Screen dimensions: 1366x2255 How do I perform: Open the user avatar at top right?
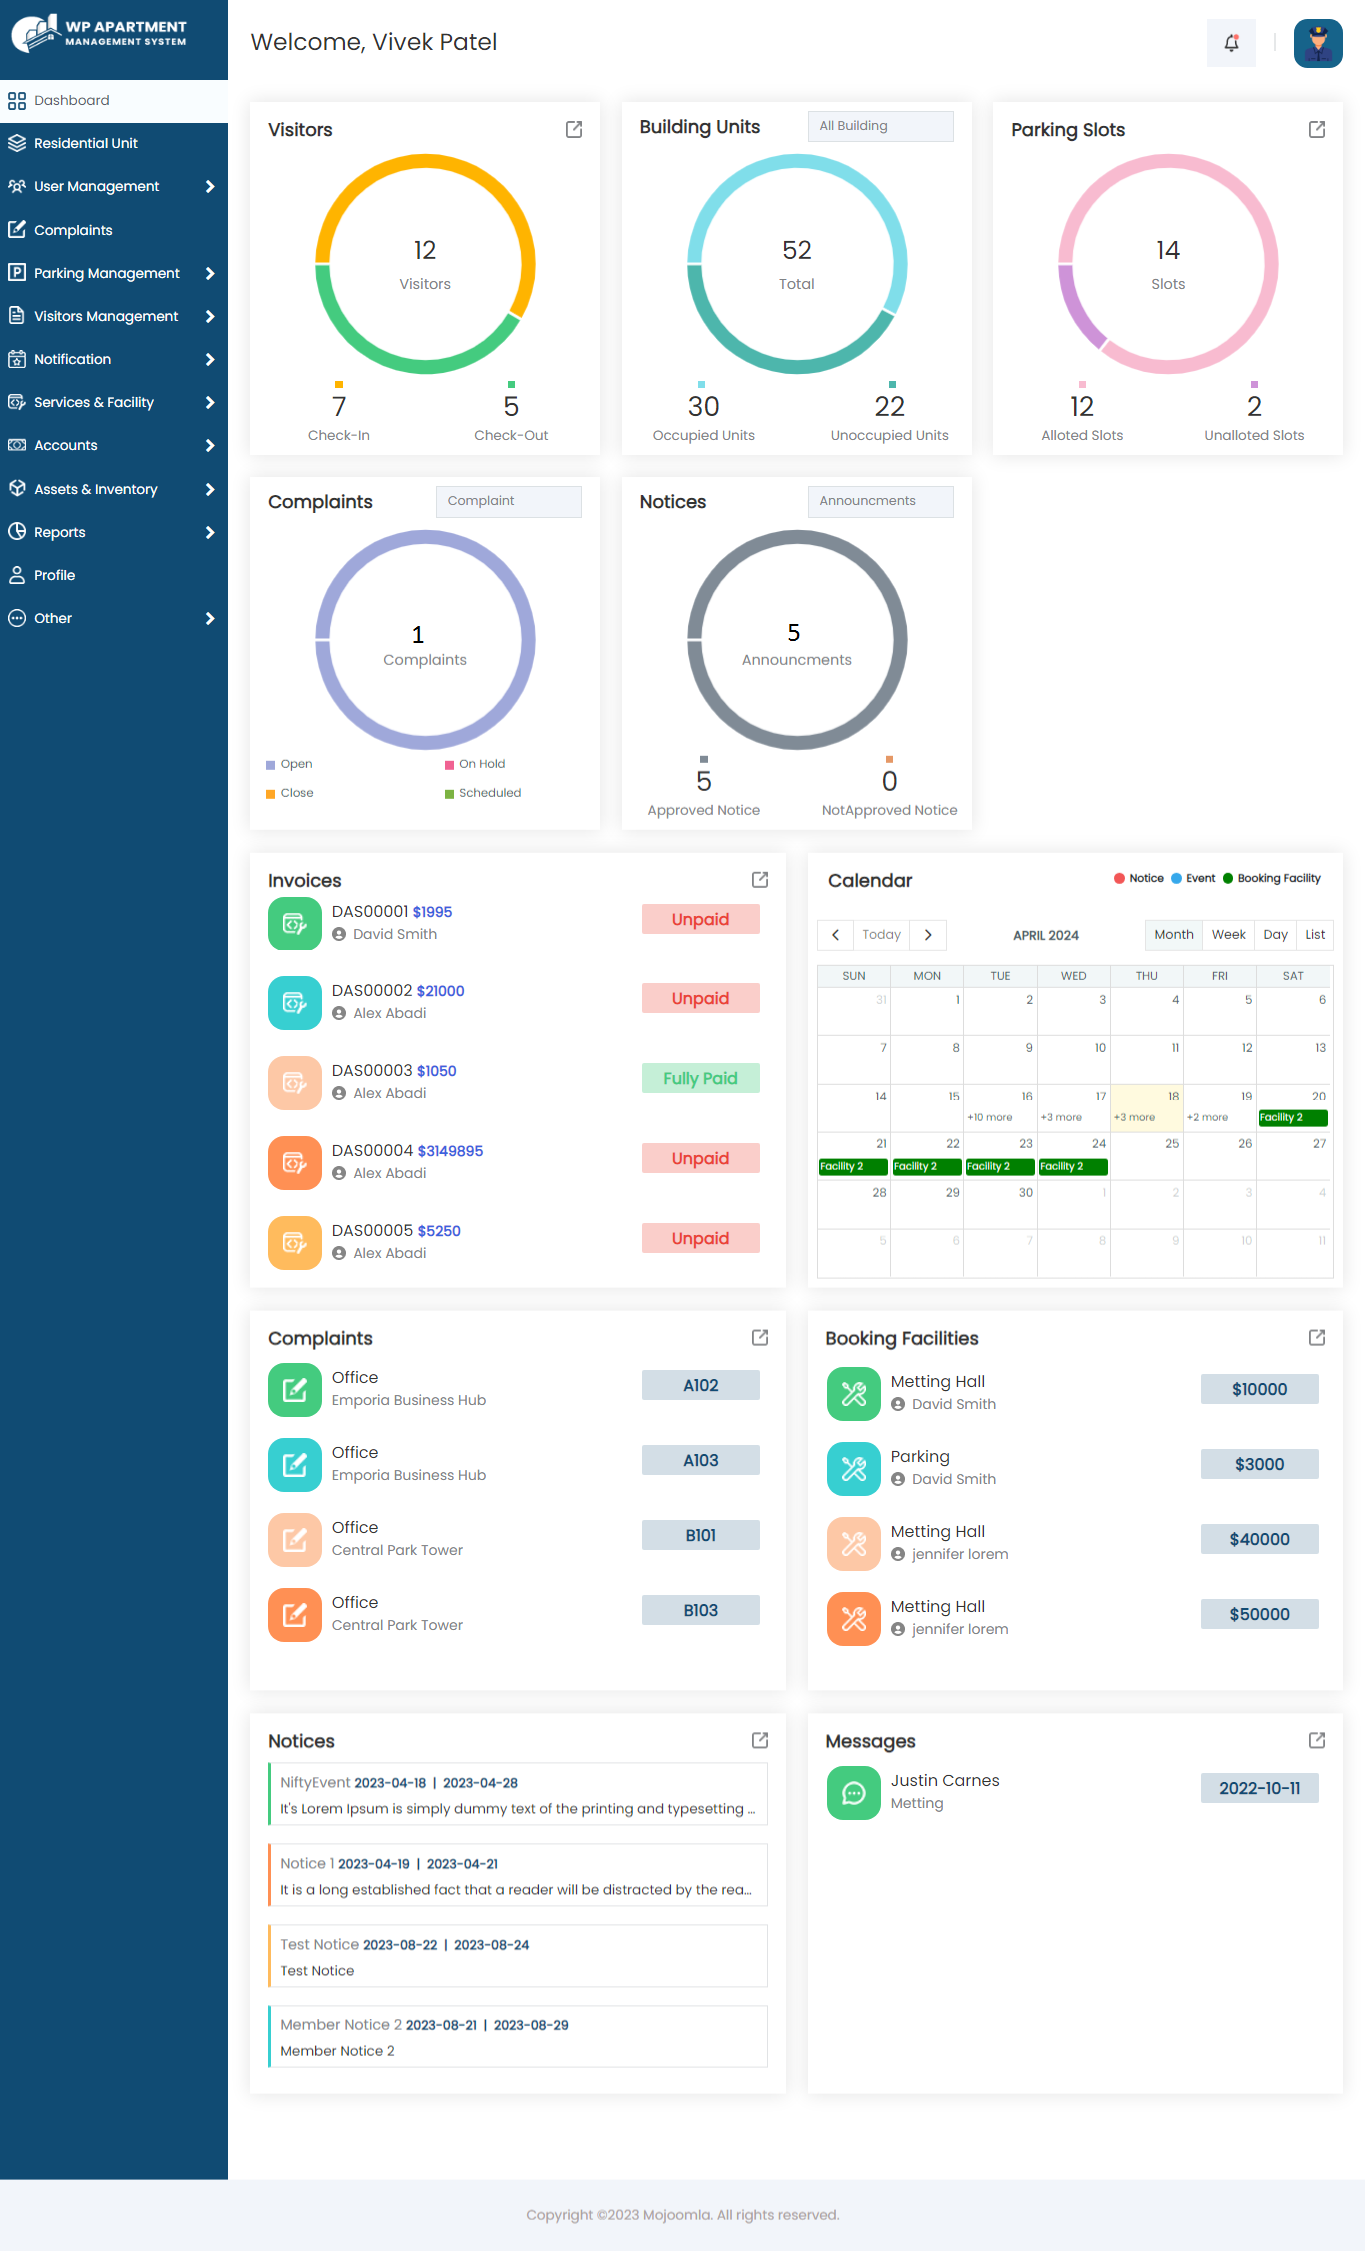pyautogui.click(x=1318, y=43)
